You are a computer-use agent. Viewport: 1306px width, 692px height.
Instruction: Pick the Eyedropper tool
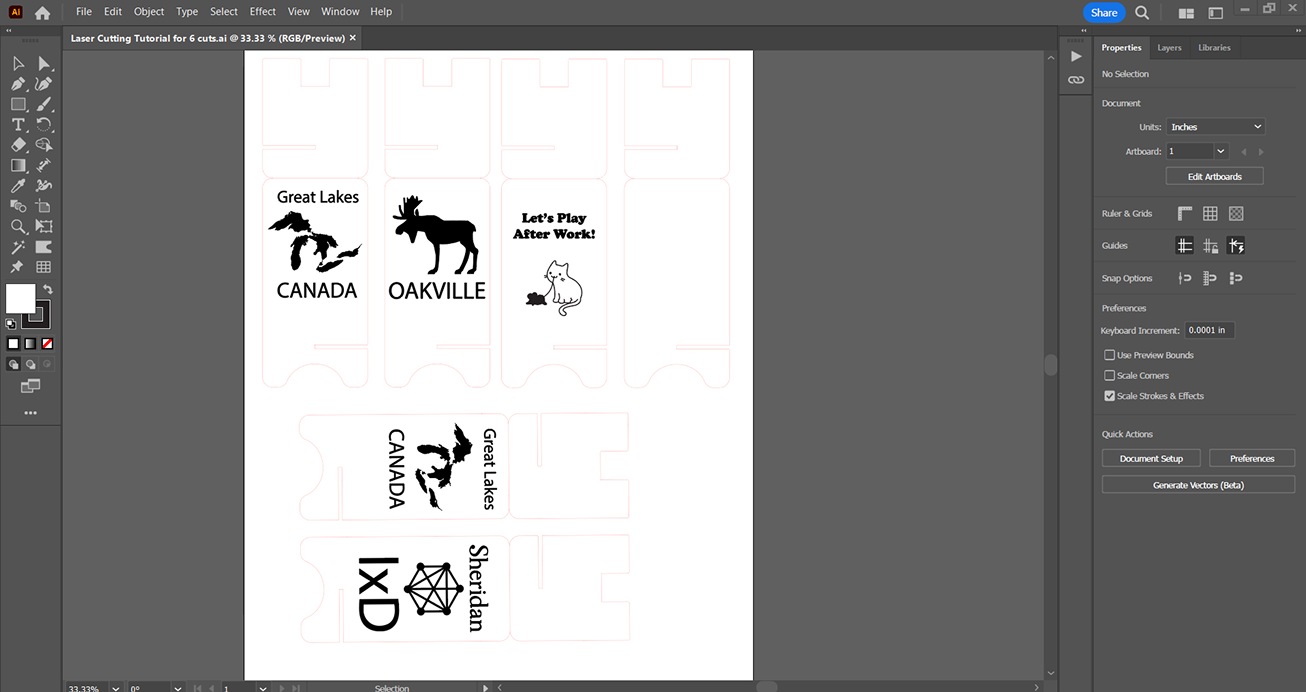pyautogui.click(x=18, y=186)
